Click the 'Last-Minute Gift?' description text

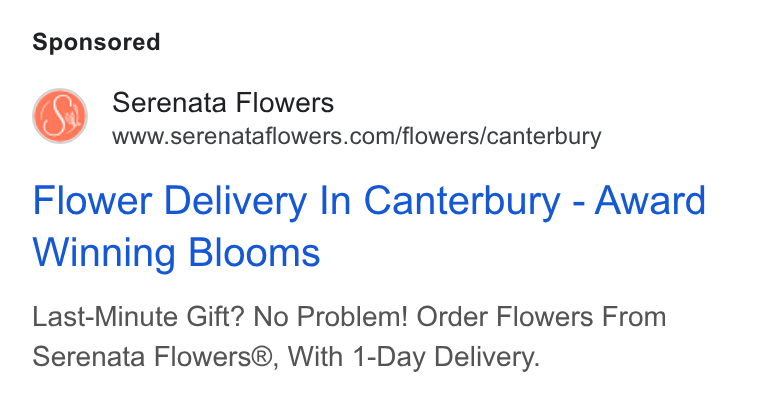click(x=139, y=317)
